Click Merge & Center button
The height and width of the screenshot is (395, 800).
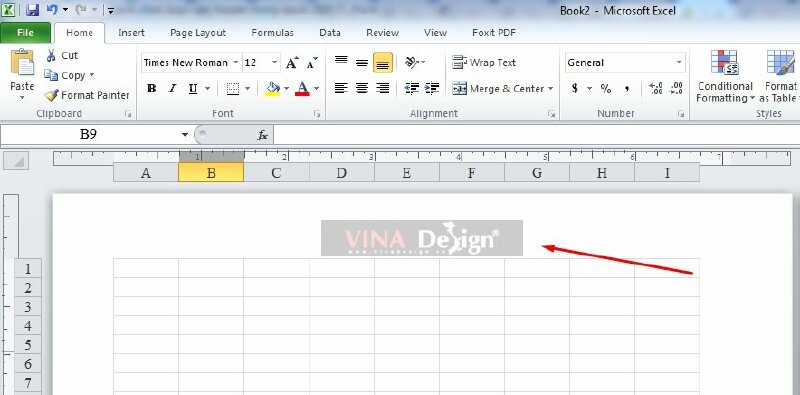[x=498, y=88]
